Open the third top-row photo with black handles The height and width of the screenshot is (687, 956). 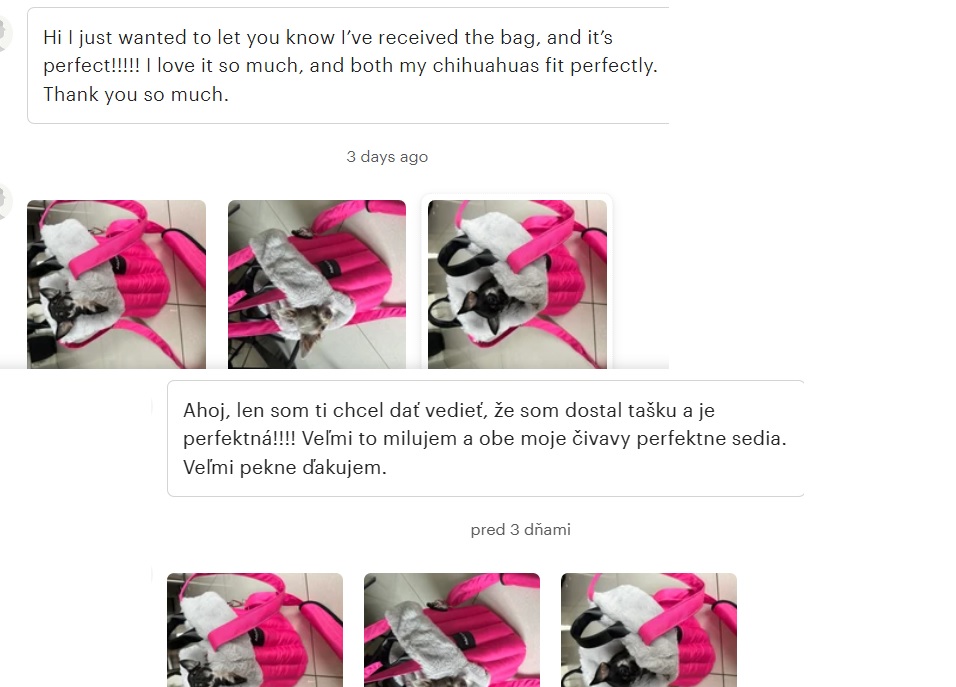(518, 284)
